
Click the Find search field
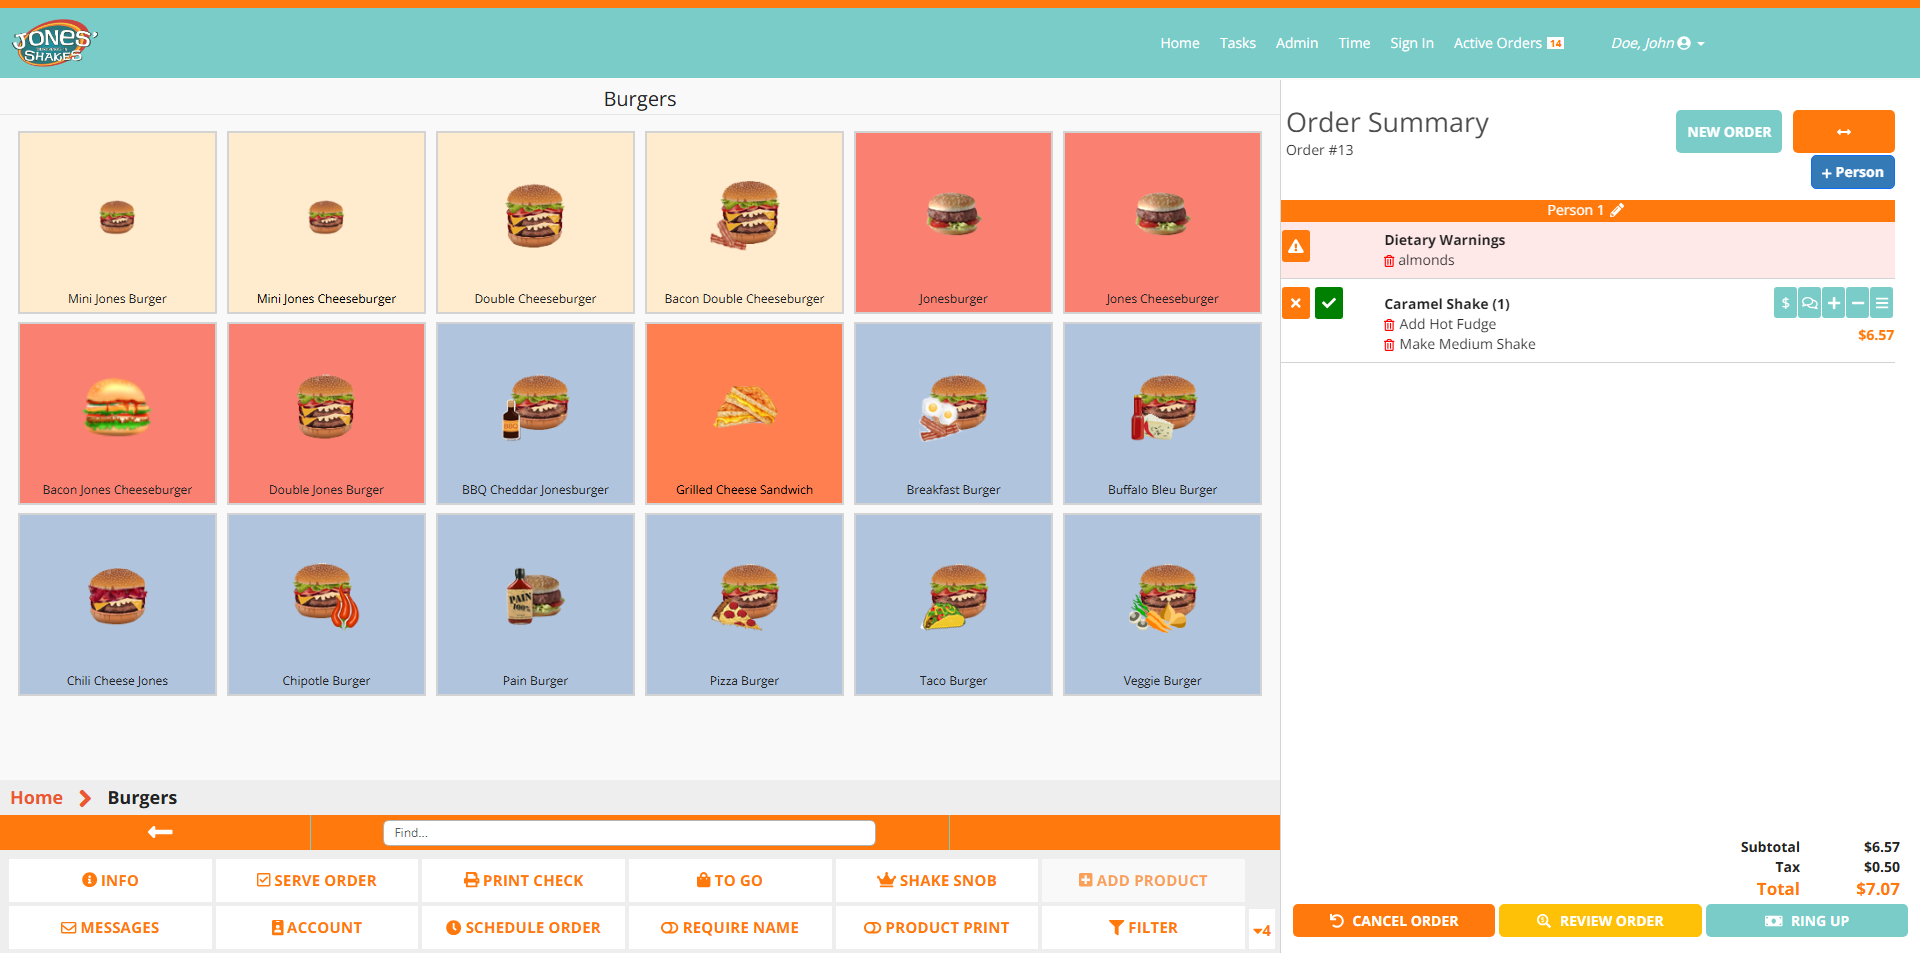pyautogui.click(x=629, y=832)
